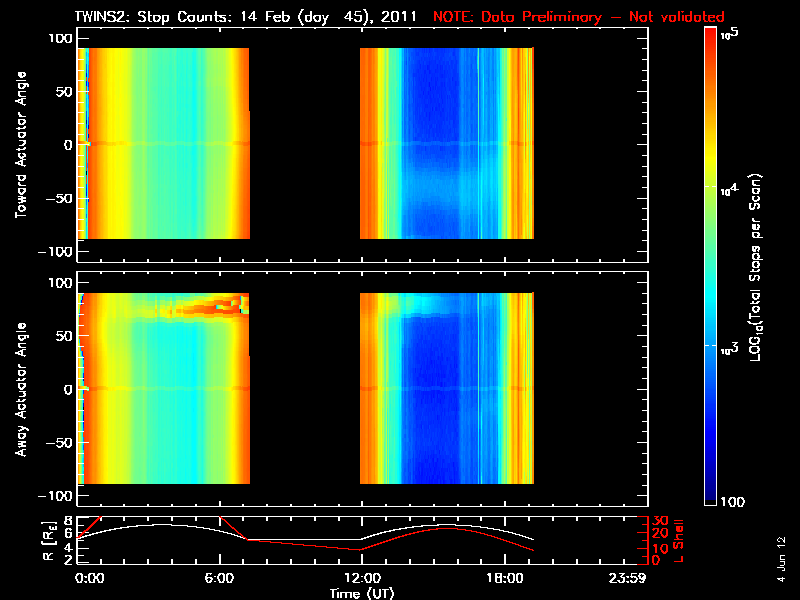Click the Away panel data block before 8:00
This screenshot has height=600, width=800.
coord(163,388)
